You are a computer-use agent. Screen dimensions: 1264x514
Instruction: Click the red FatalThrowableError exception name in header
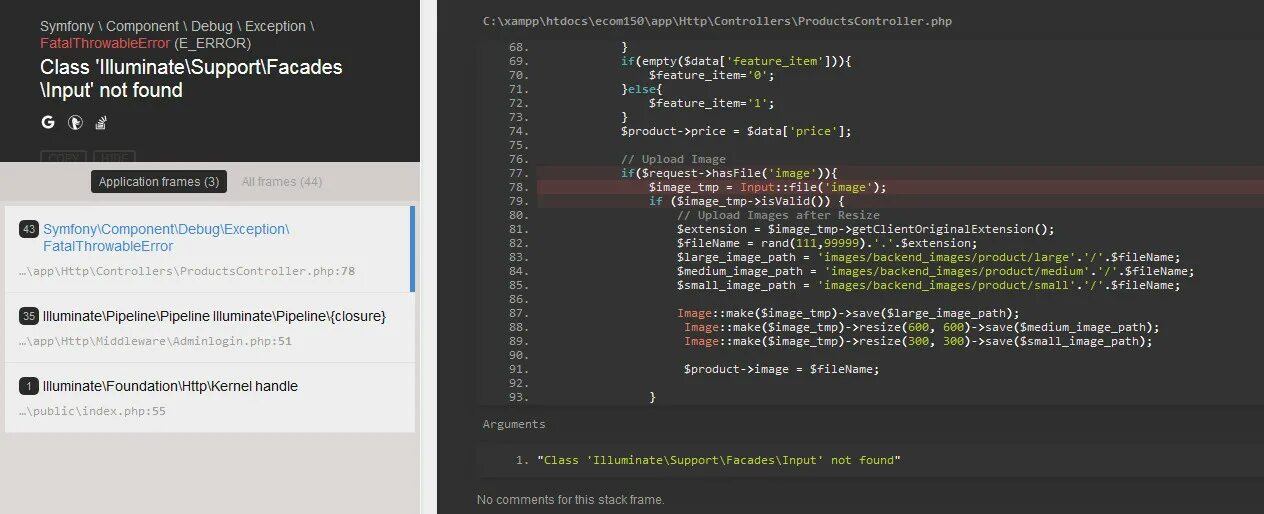point(105,44)
